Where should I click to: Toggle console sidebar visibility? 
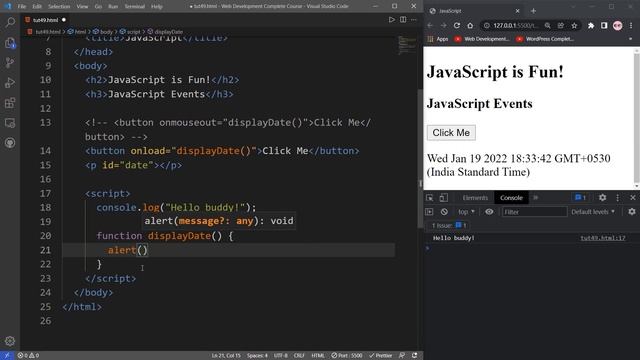pos(429,212)
